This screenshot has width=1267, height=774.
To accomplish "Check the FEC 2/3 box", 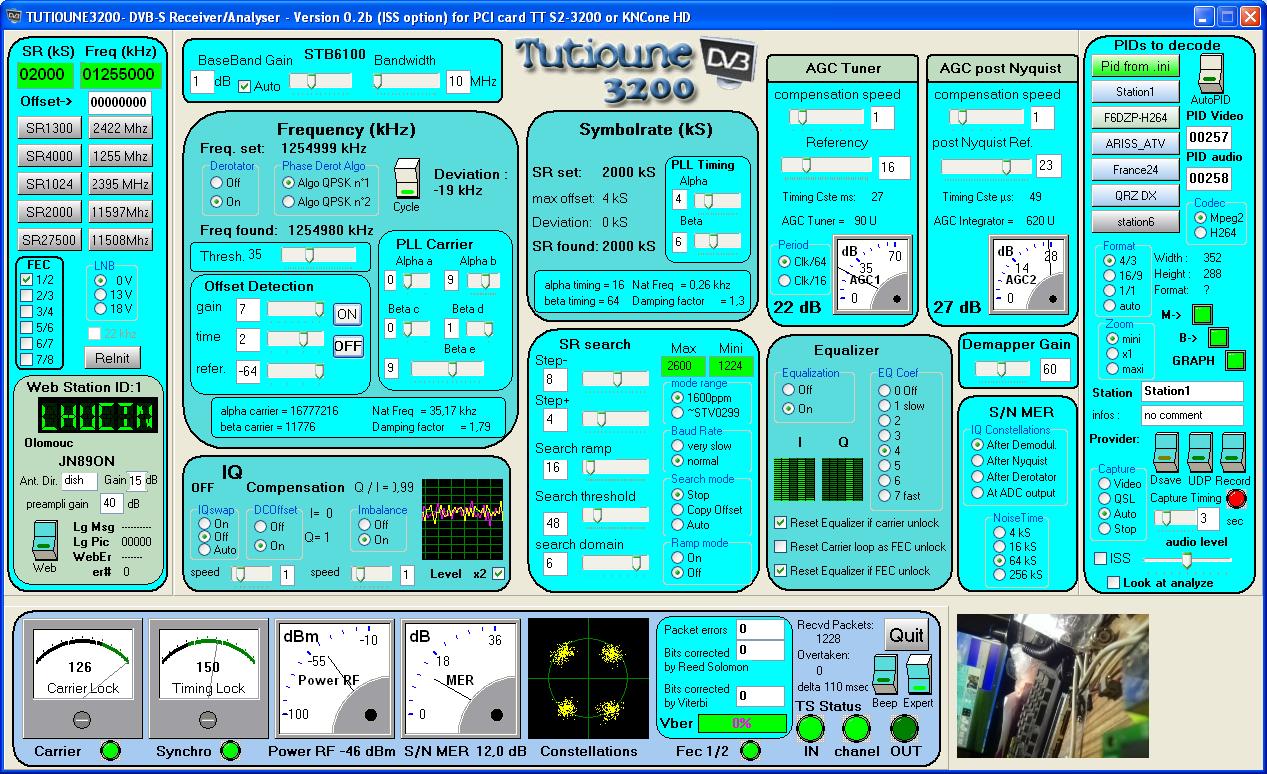I will 27,296.
